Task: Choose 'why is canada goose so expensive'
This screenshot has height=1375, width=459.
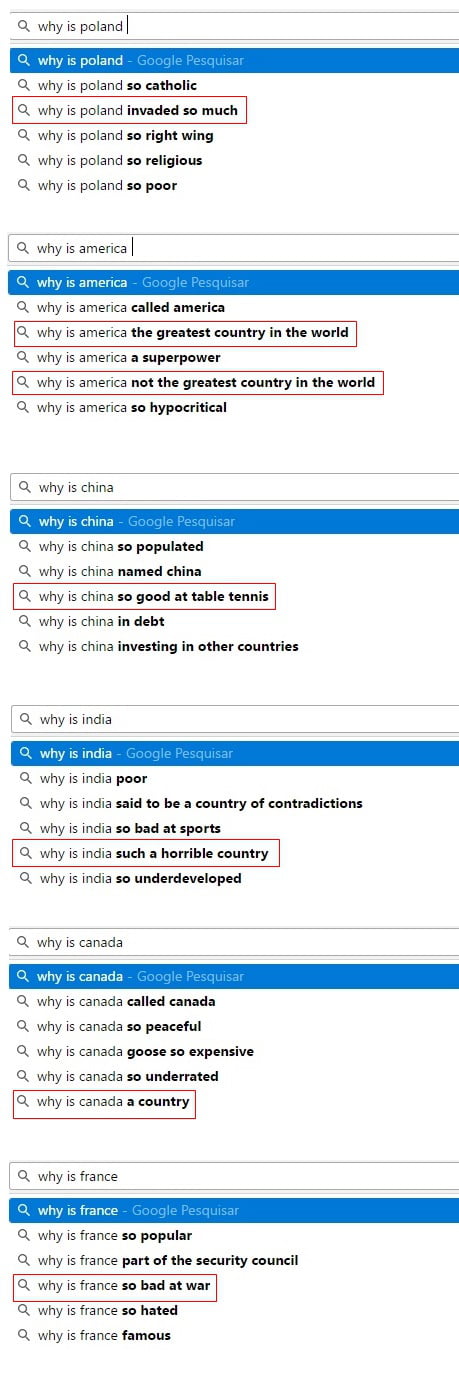Action: click(x=145, y=1051)
